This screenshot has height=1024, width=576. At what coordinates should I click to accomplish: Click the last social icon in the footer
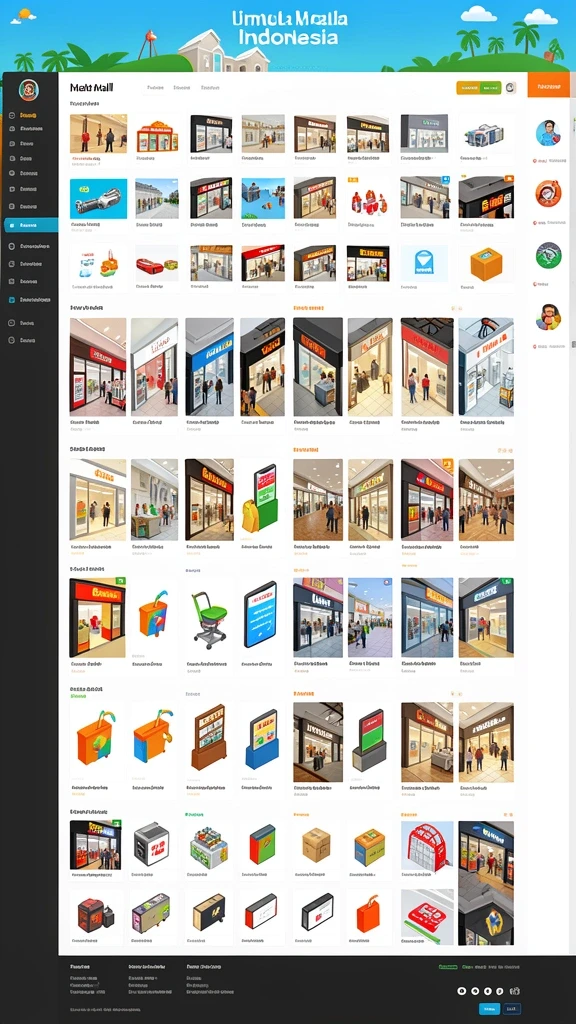[x=515, y=991]
